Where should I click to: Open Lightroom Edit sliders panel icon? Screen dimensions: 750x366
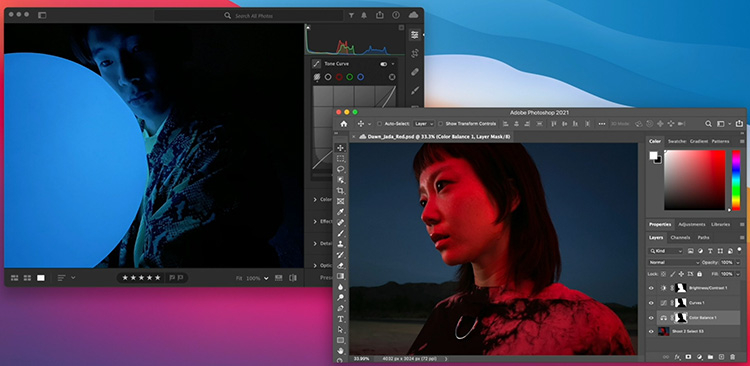point(414,34)
